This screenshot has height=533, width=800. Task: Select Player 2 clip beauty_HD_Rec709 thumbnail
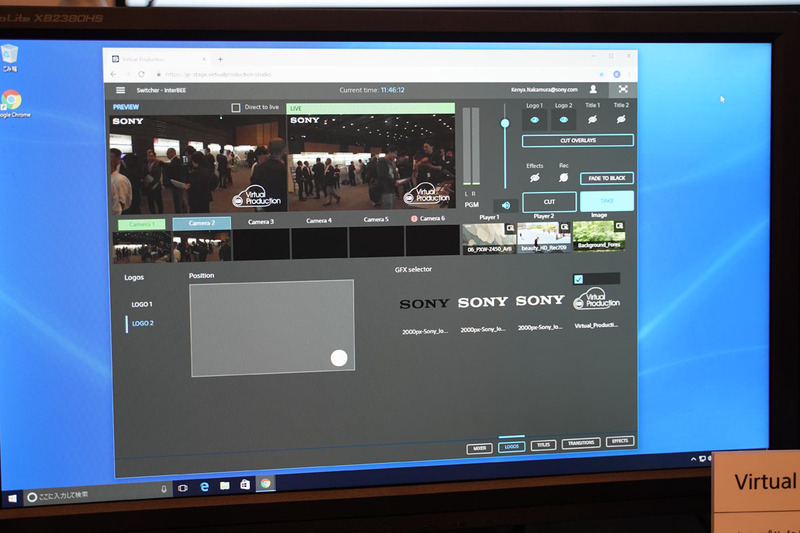click(543, 237)
